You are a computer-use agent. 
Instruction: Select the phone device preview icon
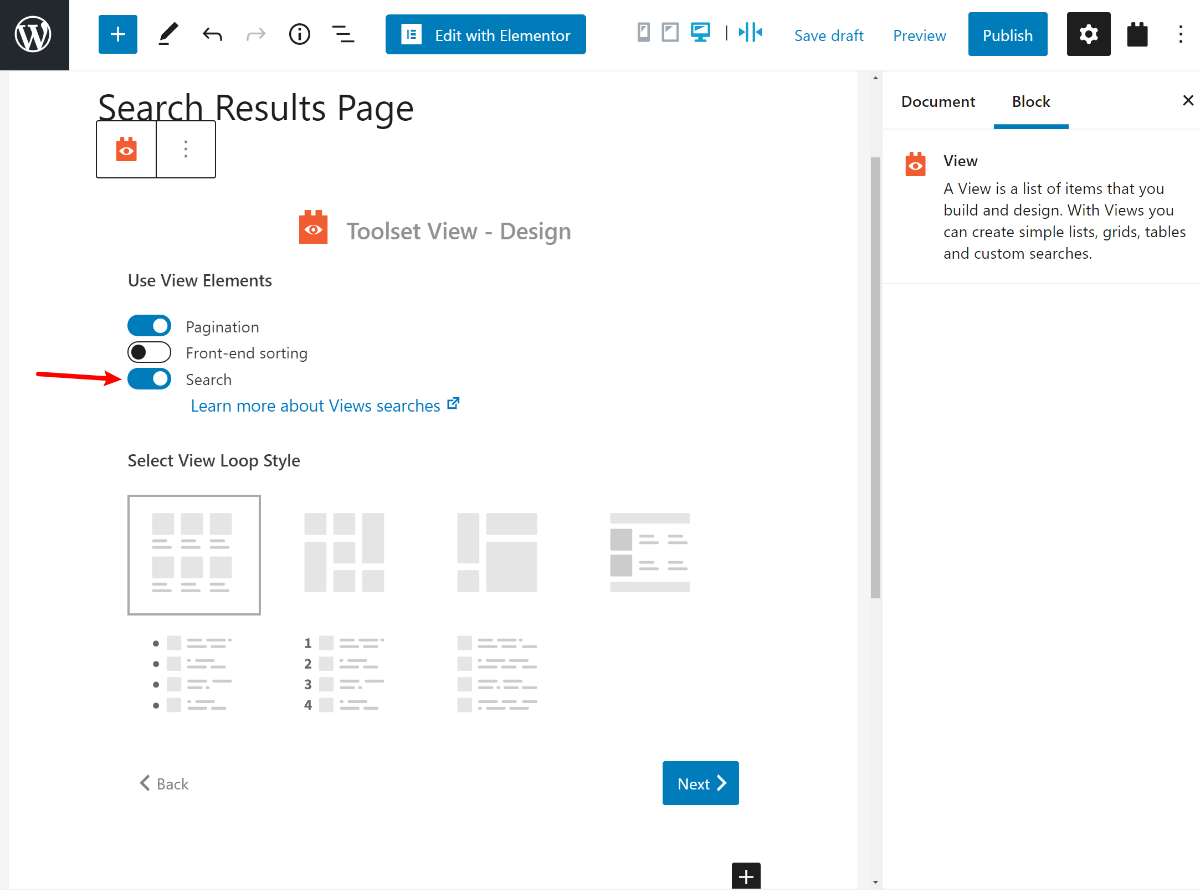pos(643,33)
